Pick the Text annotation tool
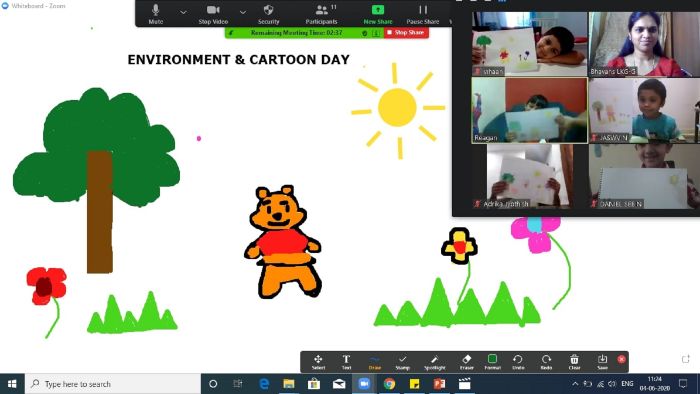The image size is (700, 394). [x=346, y=362]
